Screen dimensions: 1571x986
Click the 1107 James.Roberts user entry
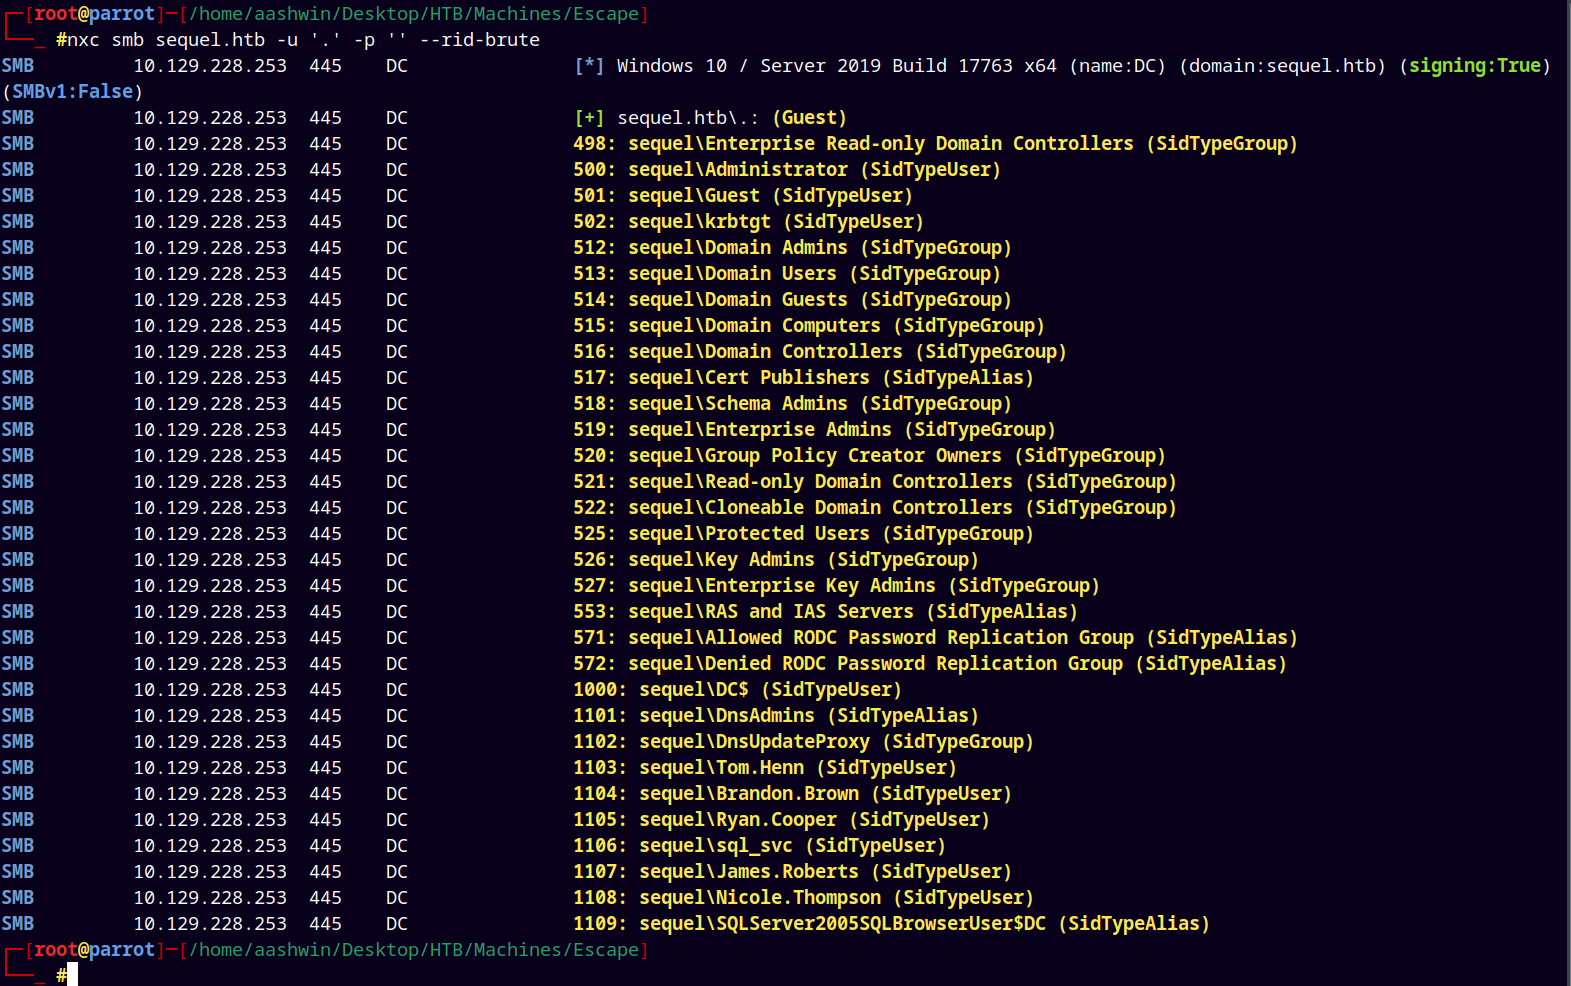[793, 872]
